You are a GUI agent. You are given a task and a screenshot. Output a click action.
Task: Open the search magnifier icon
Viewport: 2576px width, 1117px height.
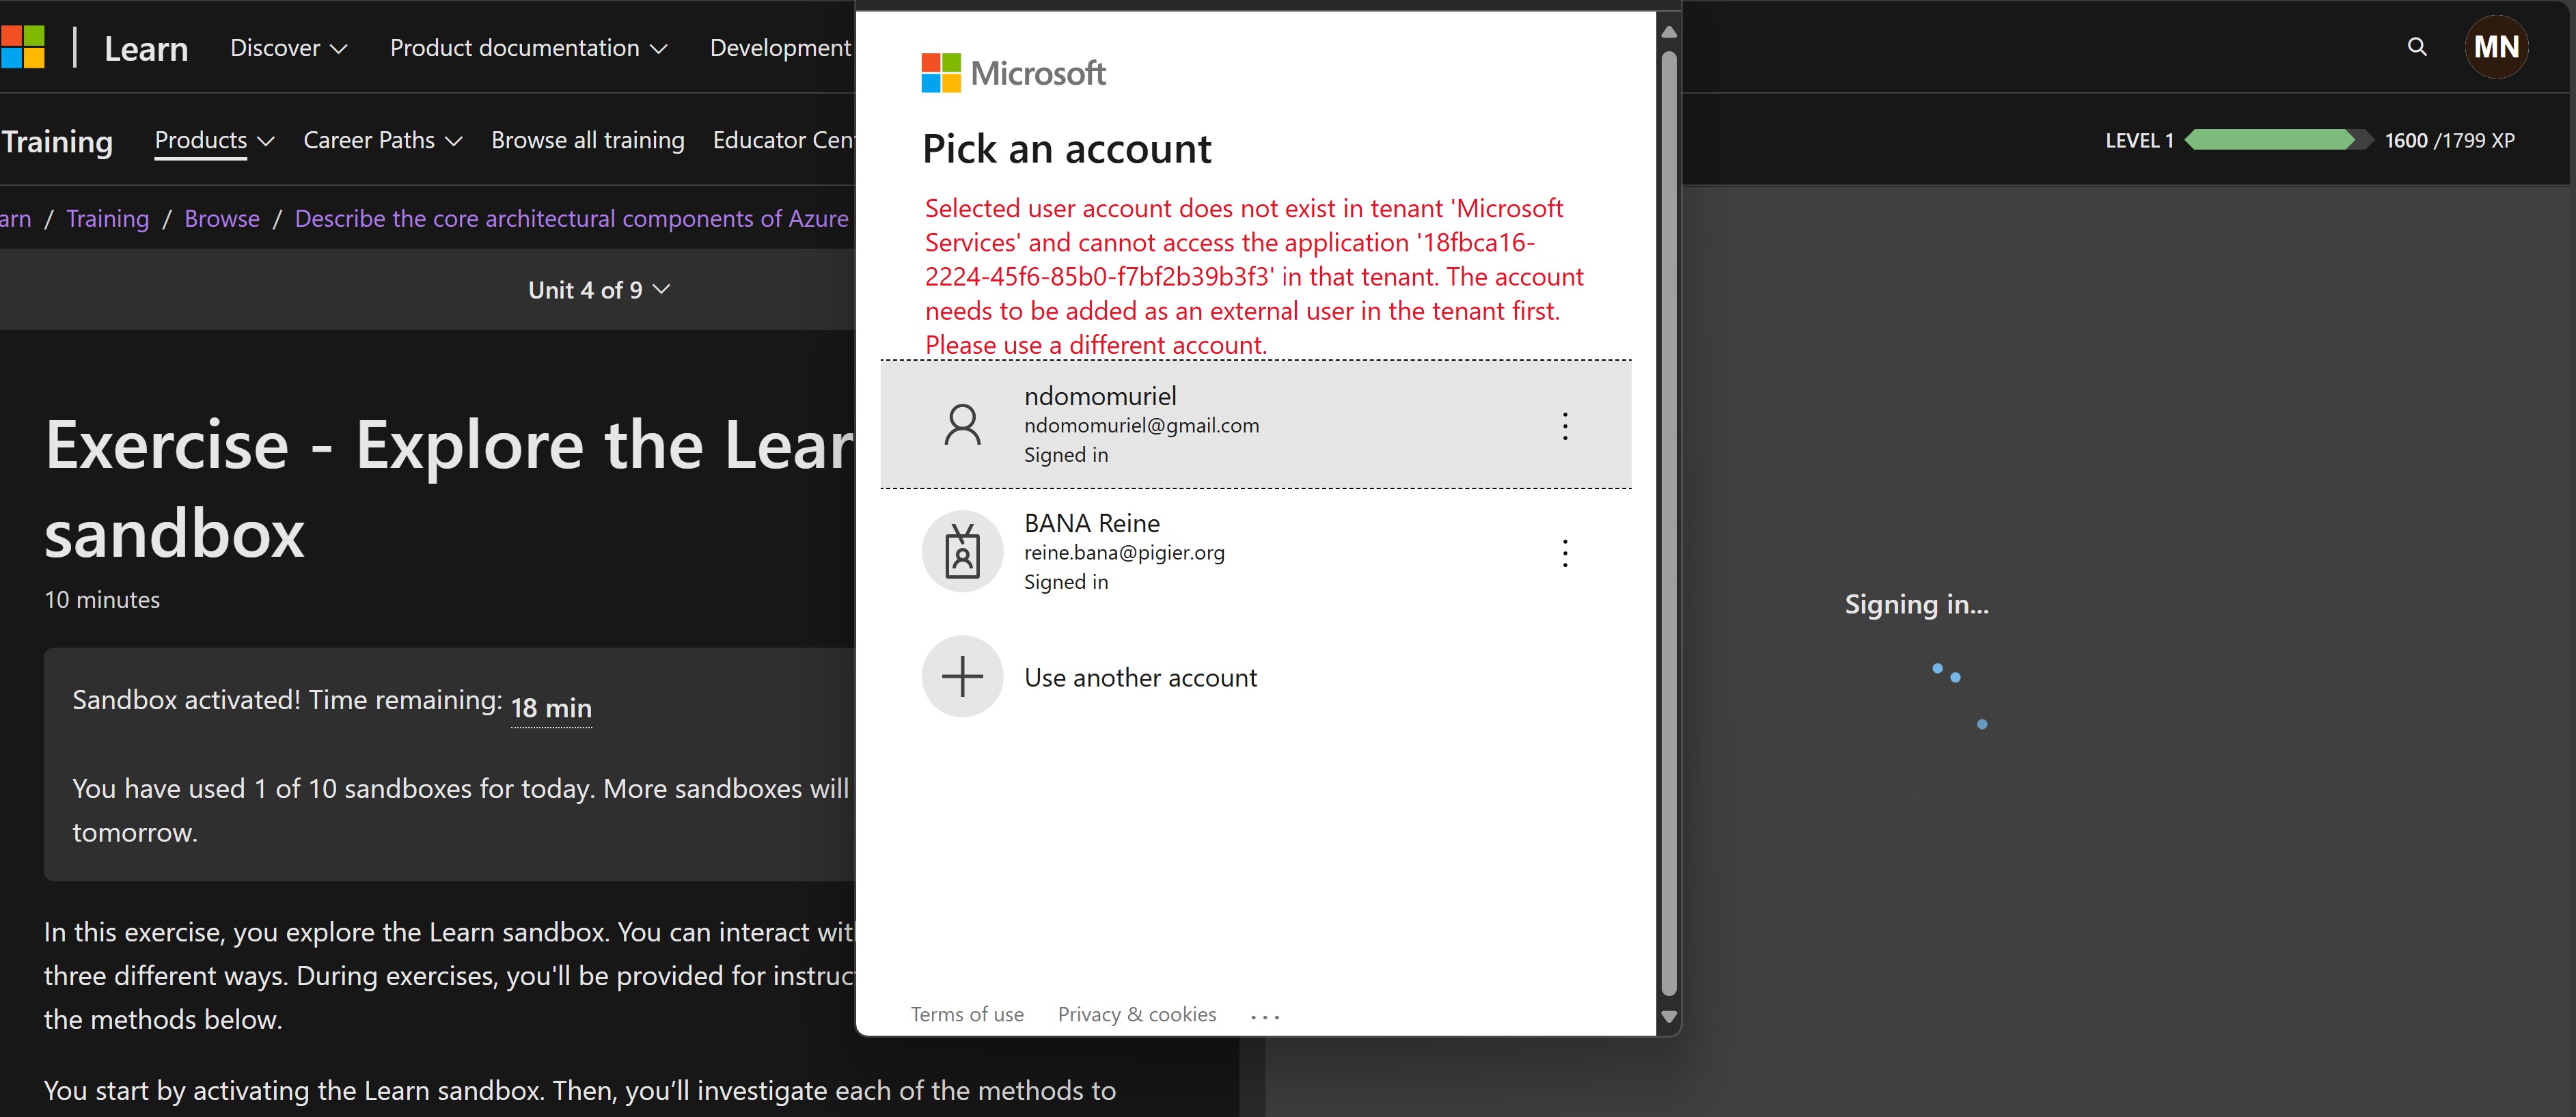[2417, 46]
